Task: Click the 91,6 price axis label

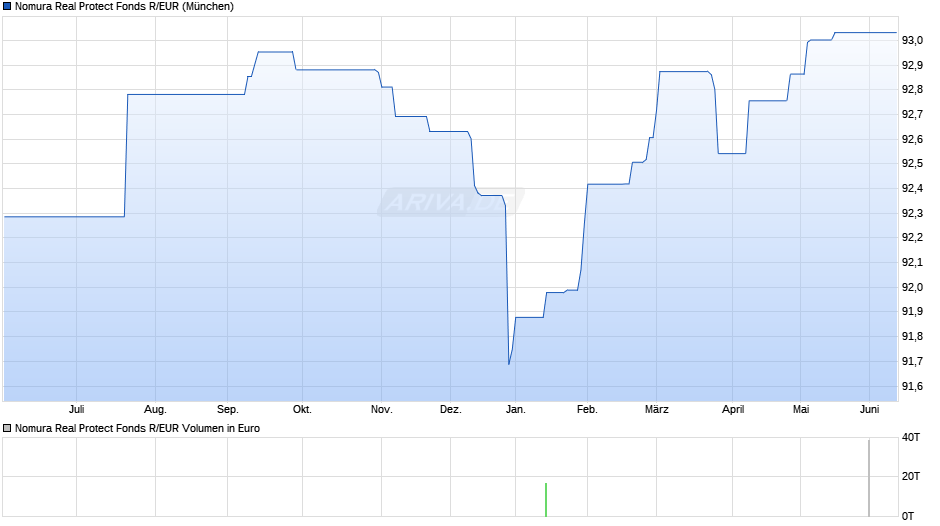Action: (912, 386)
